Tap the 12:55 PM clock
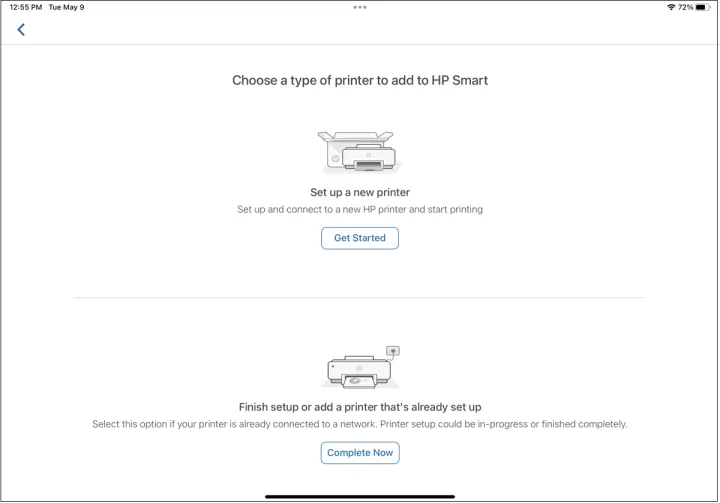This screenshot has height=503, width=720. coord(23,7)
